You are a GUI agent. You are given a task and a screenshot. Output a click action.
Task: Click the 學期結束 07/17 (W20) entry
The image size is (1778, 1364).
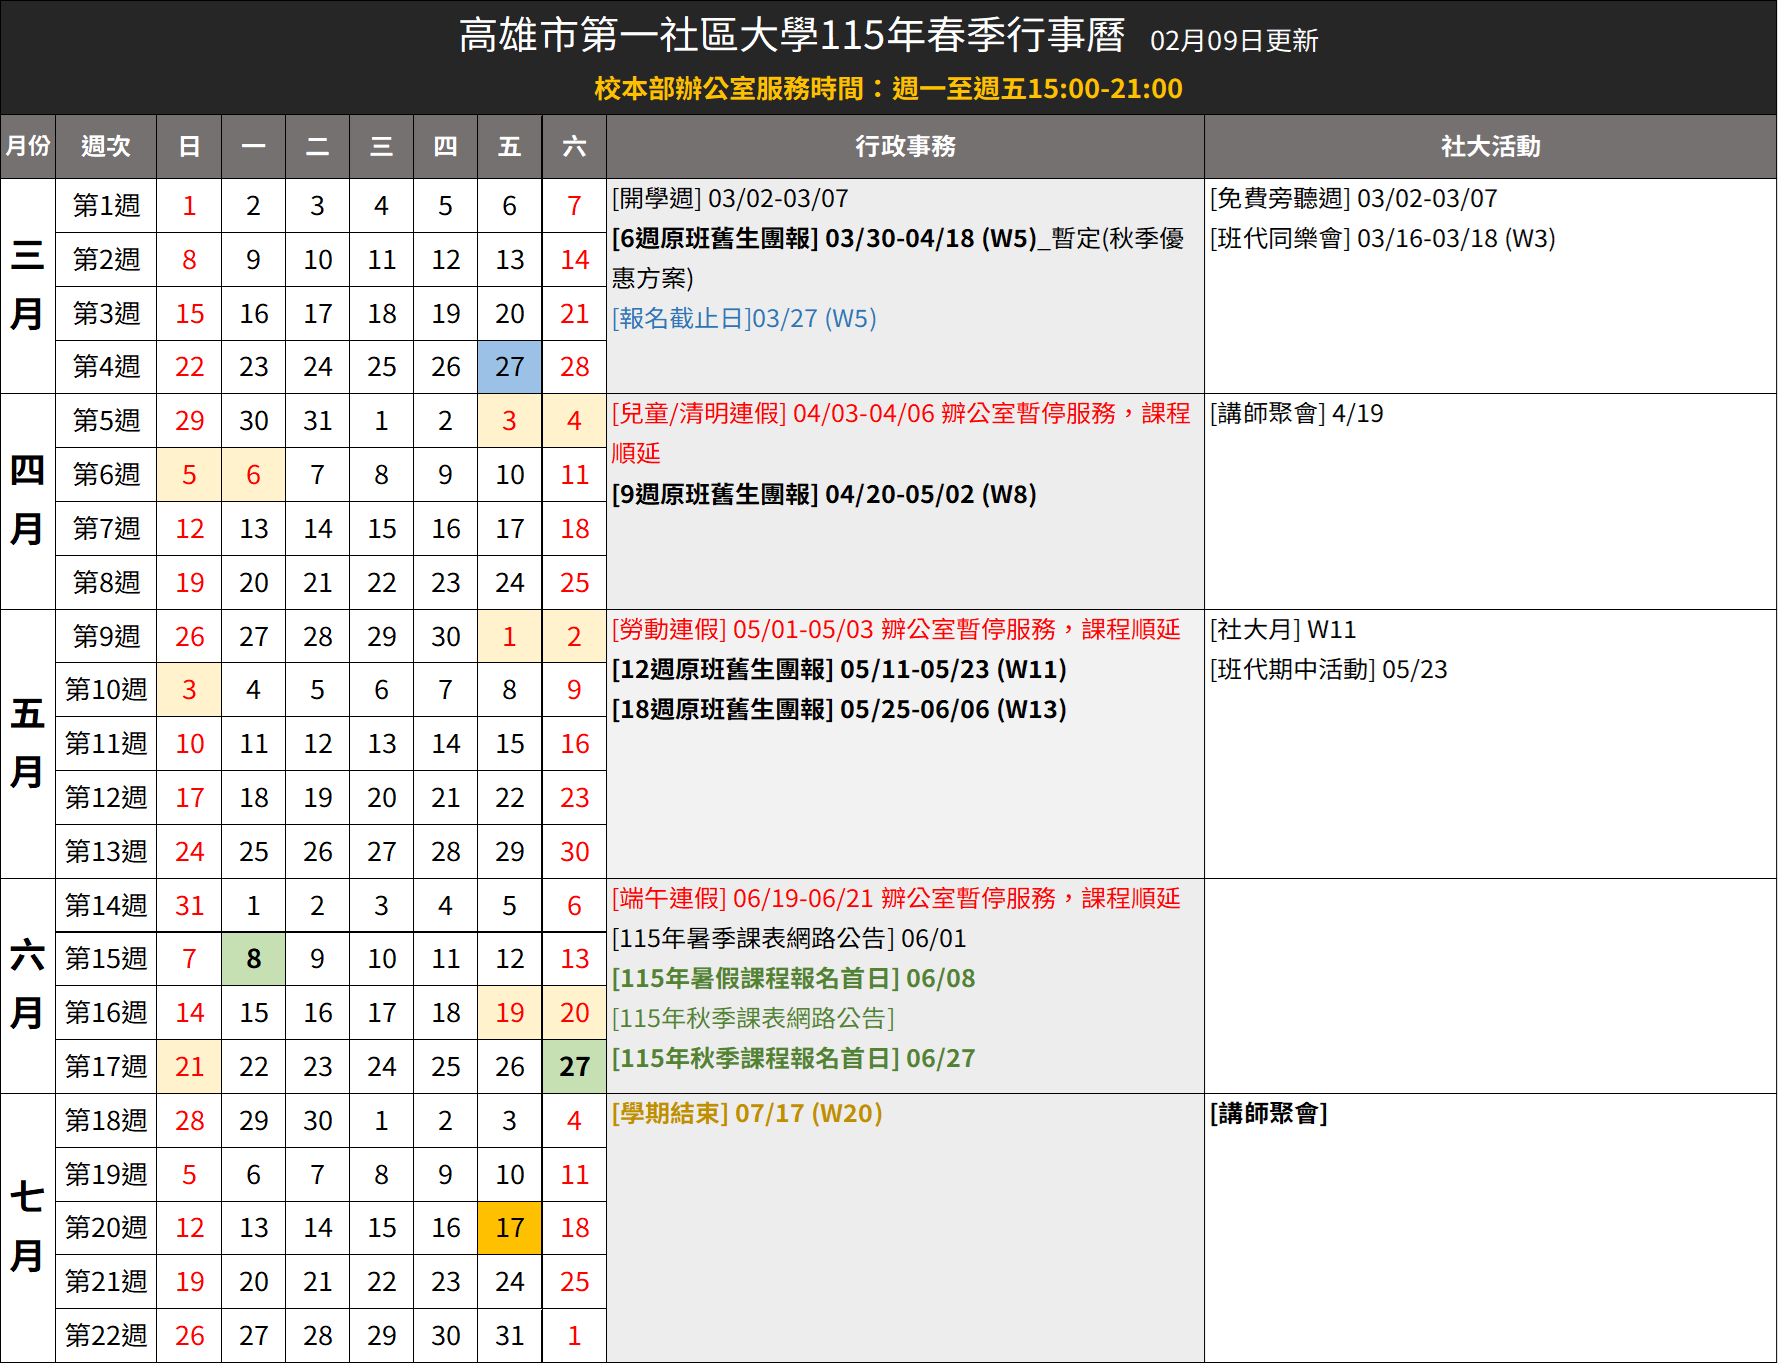coord(747,1114)
